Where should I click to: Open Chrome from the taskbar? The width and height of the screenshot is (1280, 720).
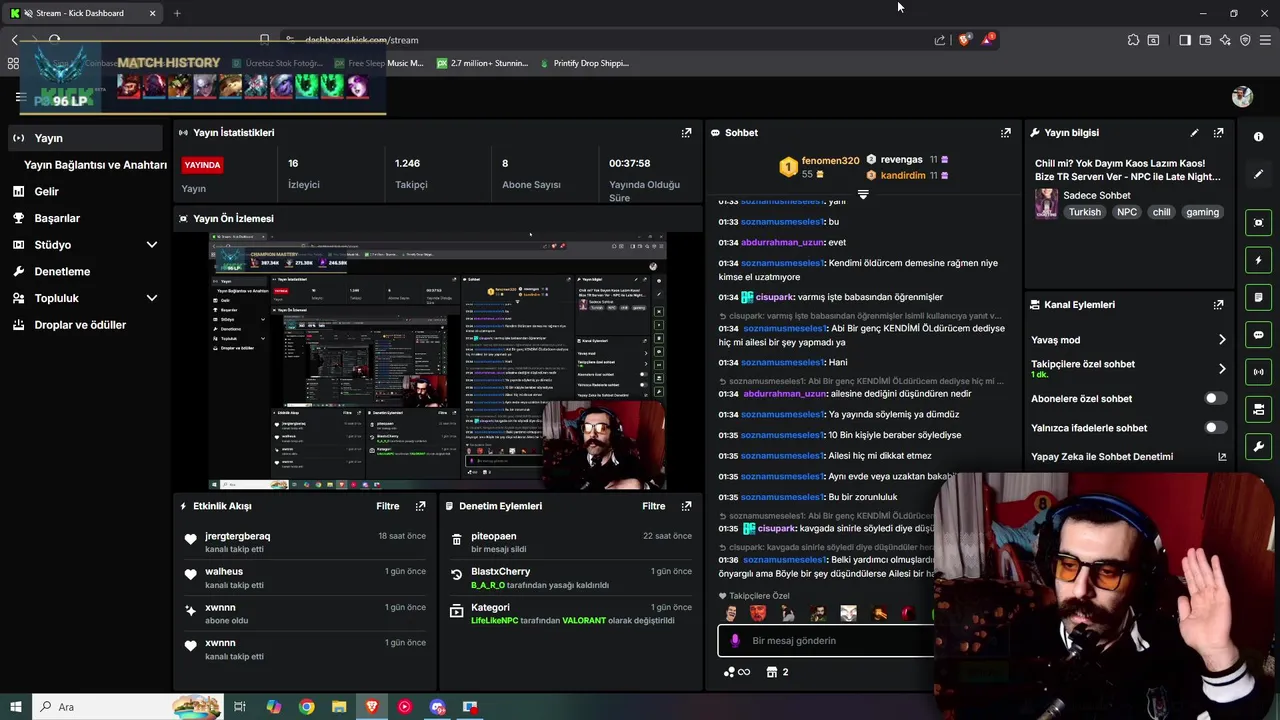(307, 707)
